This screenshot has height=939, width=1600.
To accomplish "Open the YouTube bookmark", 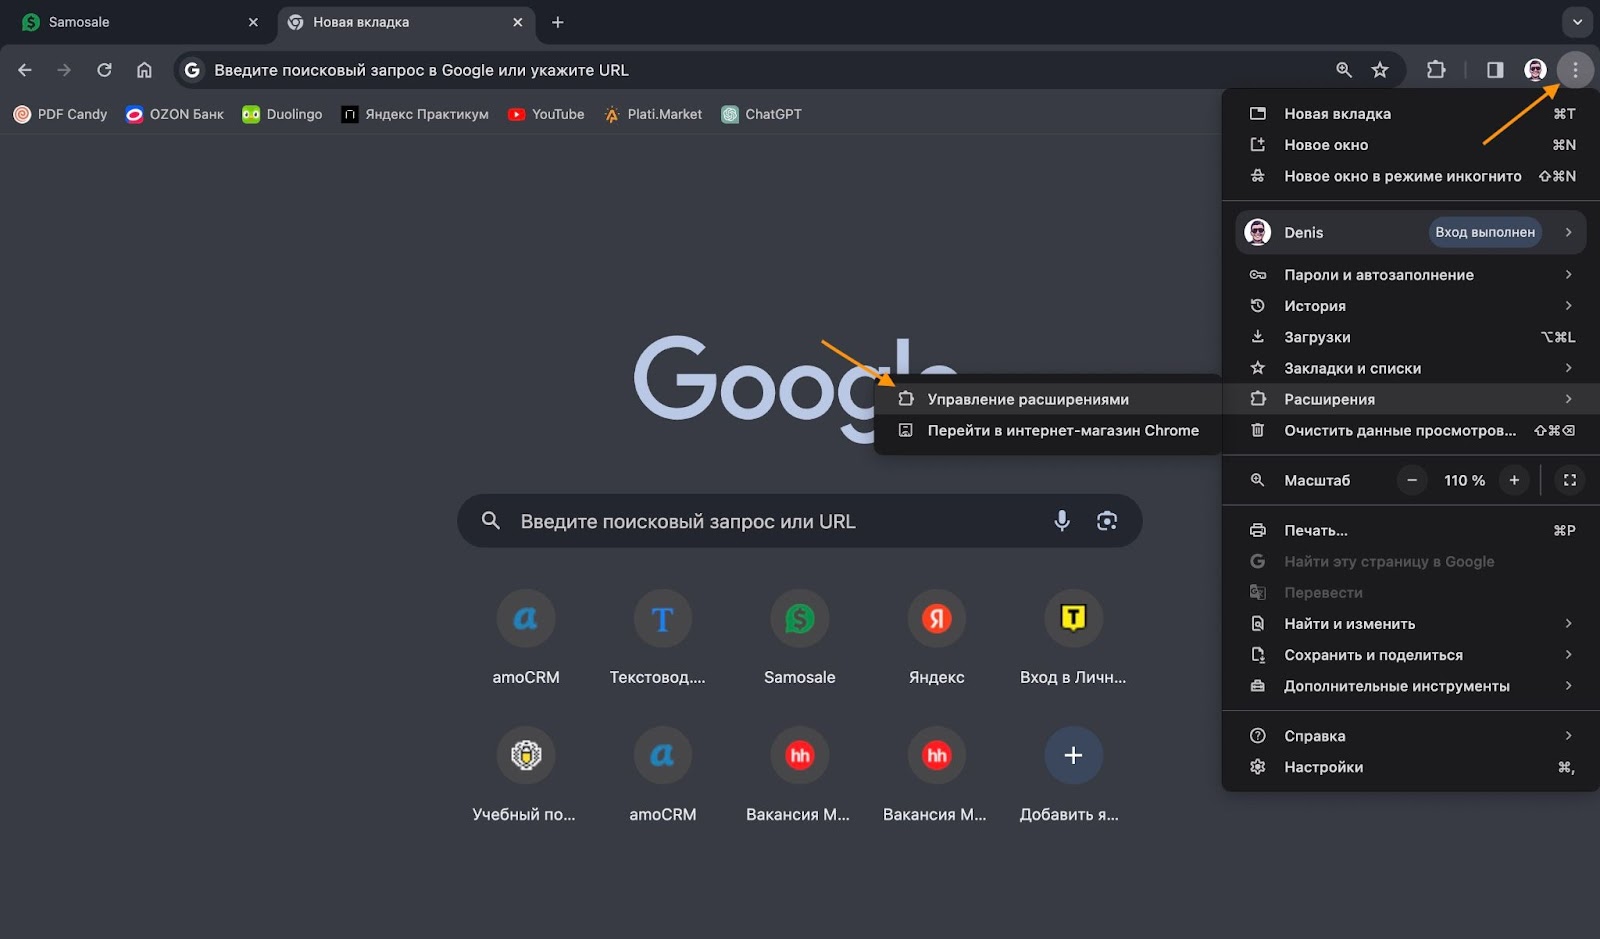I will 546,114.
